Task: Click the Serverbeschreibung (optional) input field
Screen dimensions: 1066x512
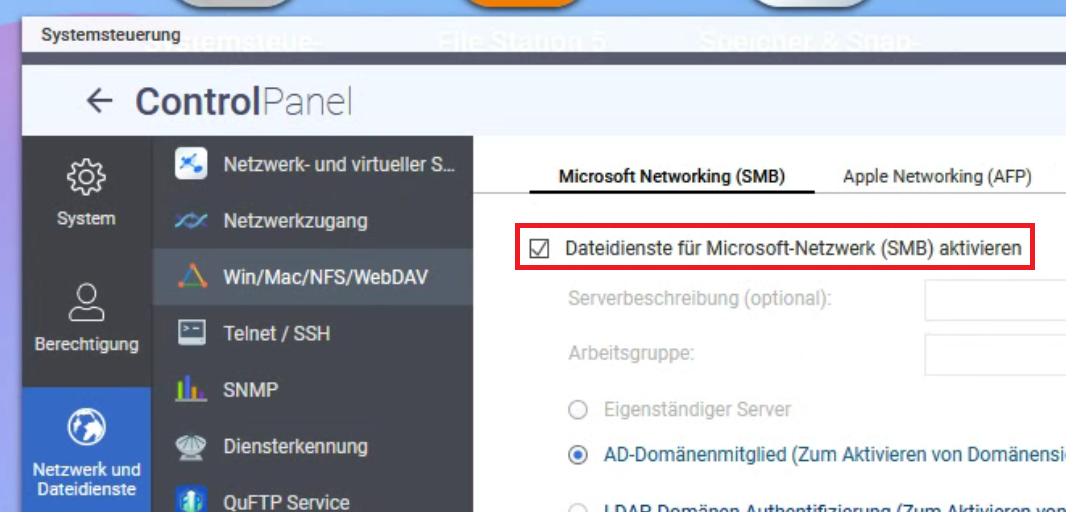Action: click(x=994, y=299)
